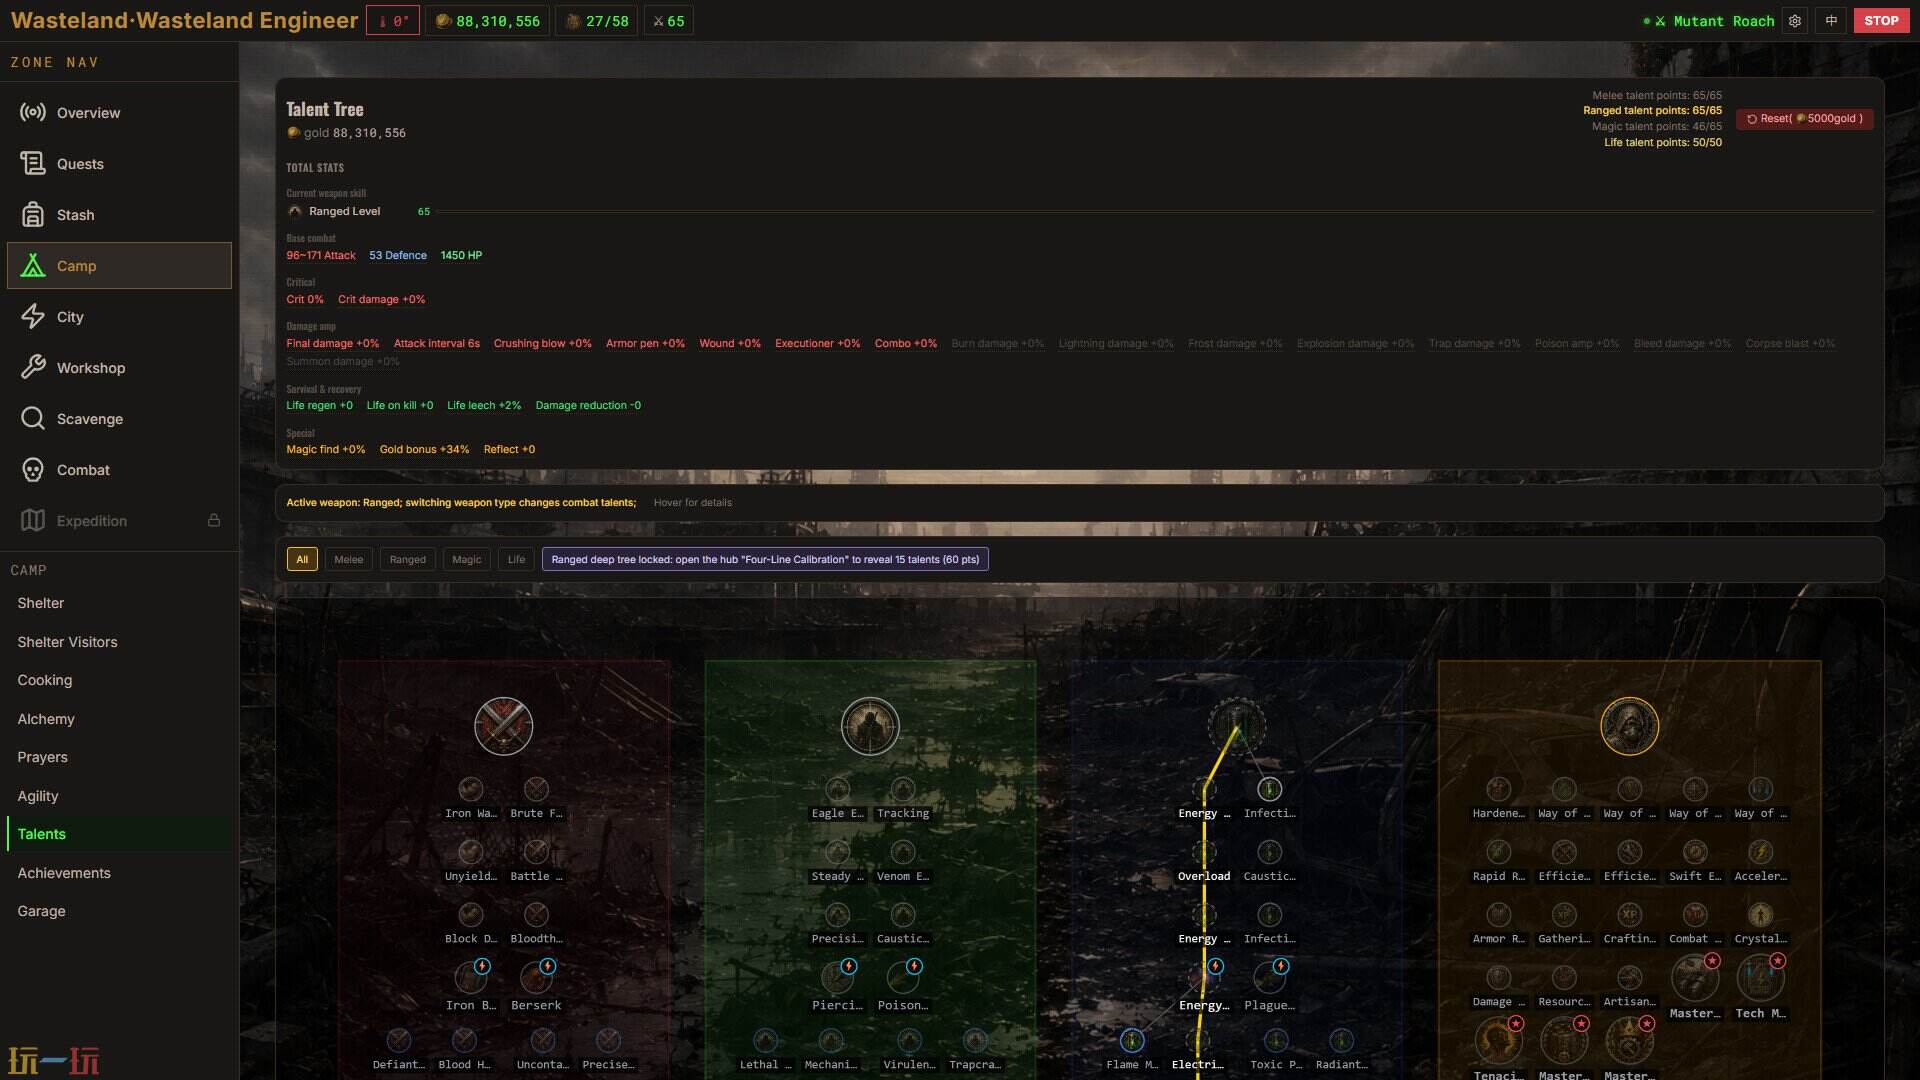This screenshot has width=1920, height=1080.
Task: Open the Combat page
Action: click(x=119, y=470)
